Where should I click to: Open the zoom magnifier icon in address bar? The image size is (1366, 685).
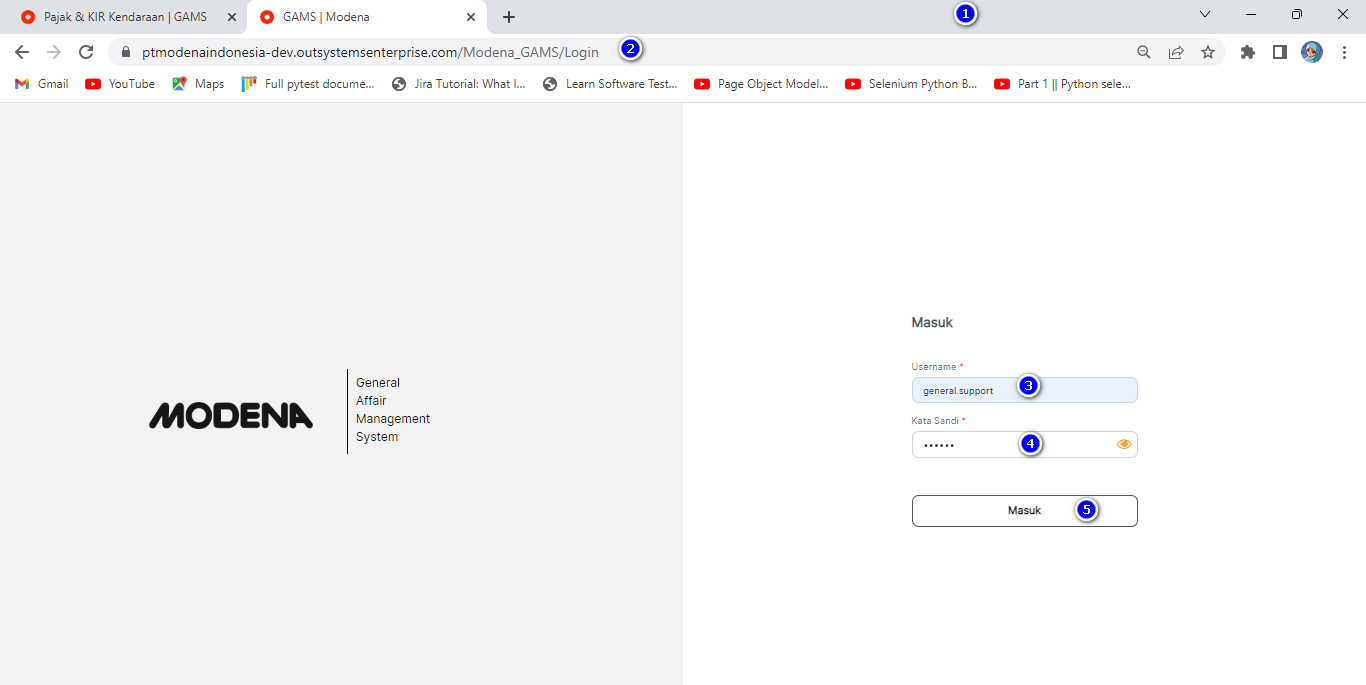coord(1144,52)
